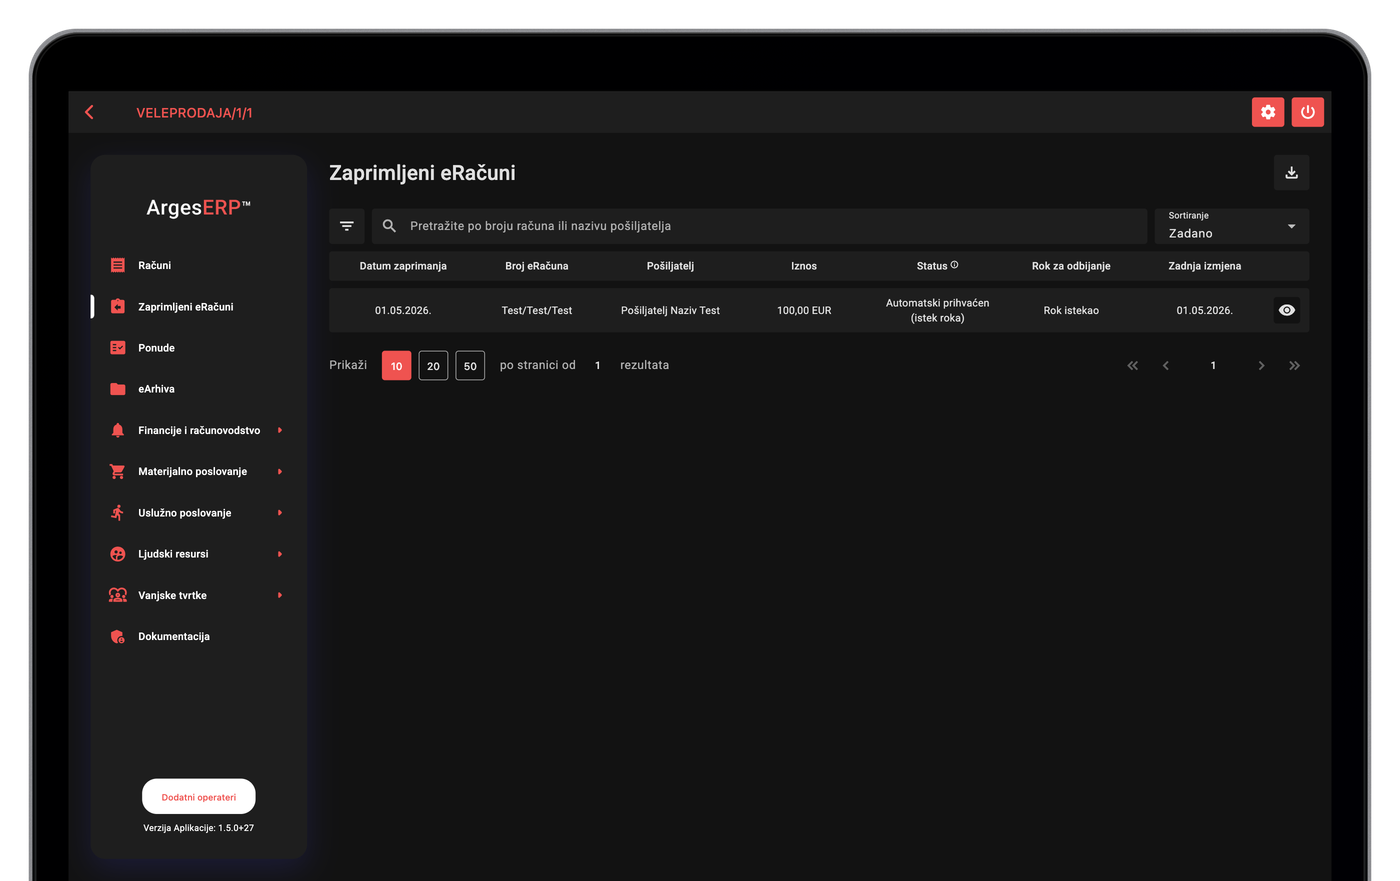
Task: Expand Uslužno poslovanje submenu arrow
Action: (280, 513)
